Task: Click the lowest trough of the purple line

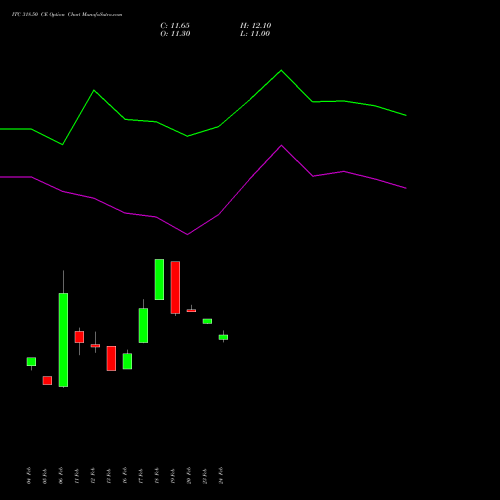Action: [187, 234]
